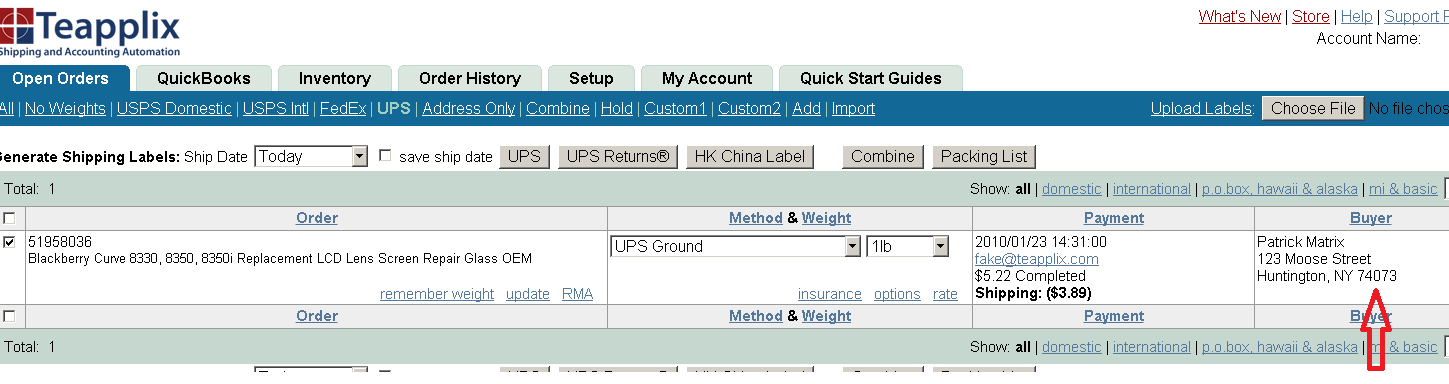1449x384 pixels.
Task: Click the rate link
Action: coord(945,294)
